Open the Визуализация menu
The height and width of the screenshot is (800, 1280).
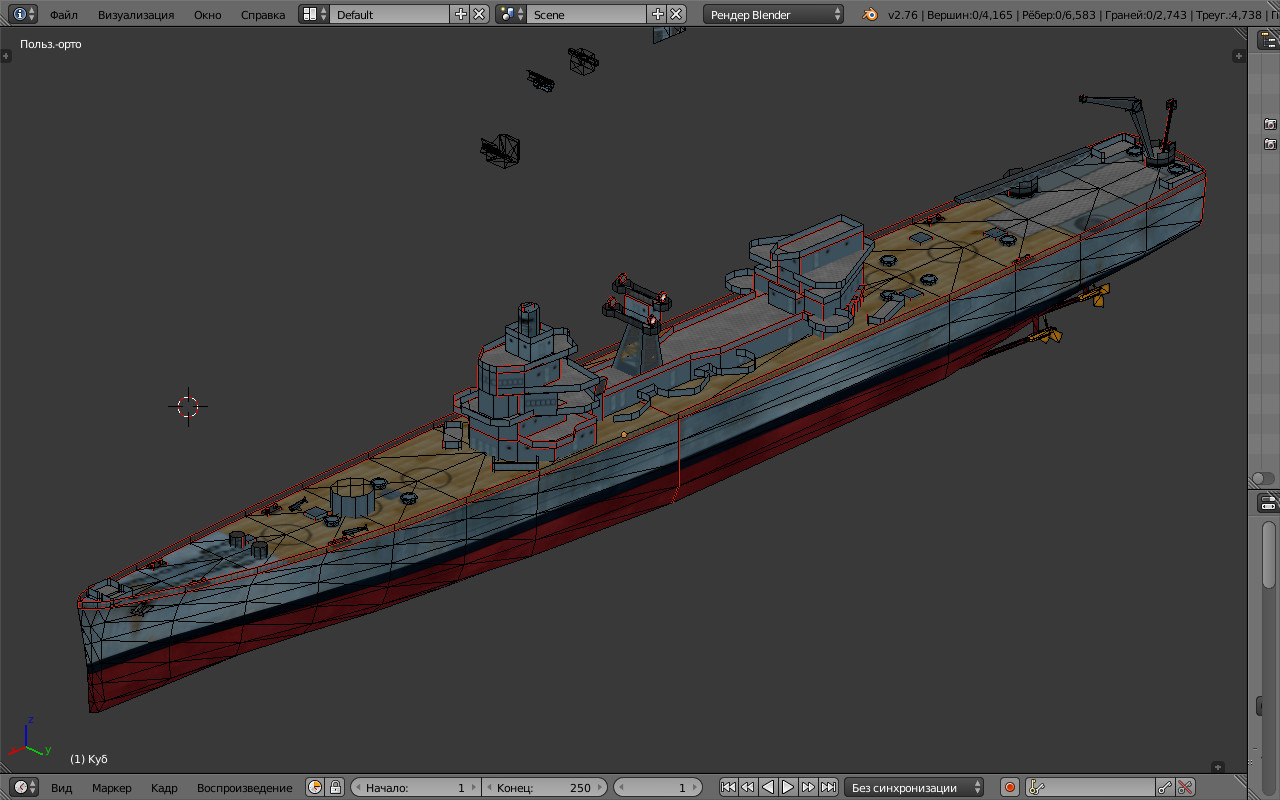(x=136, y=15)
